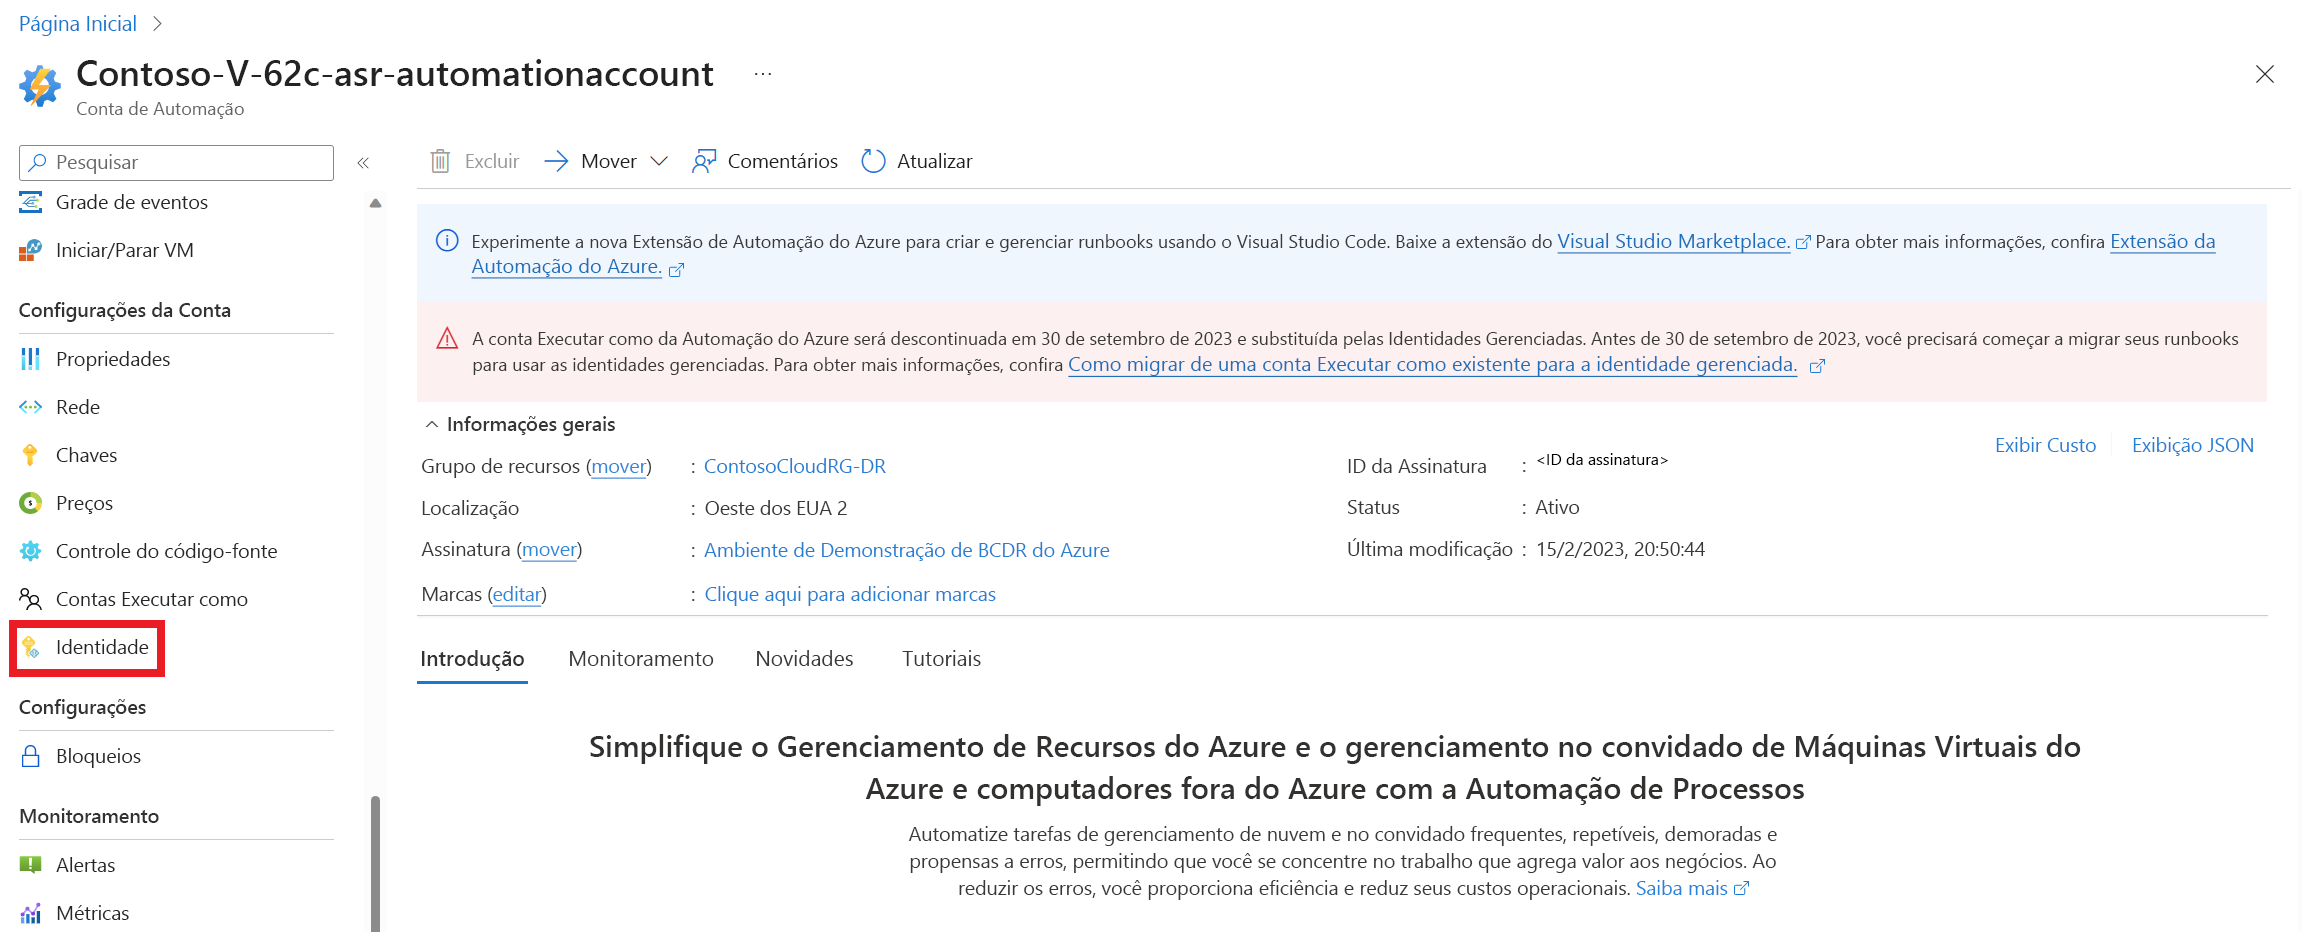Click mover link next to Grupo de recursos

[x=619, y=466]
